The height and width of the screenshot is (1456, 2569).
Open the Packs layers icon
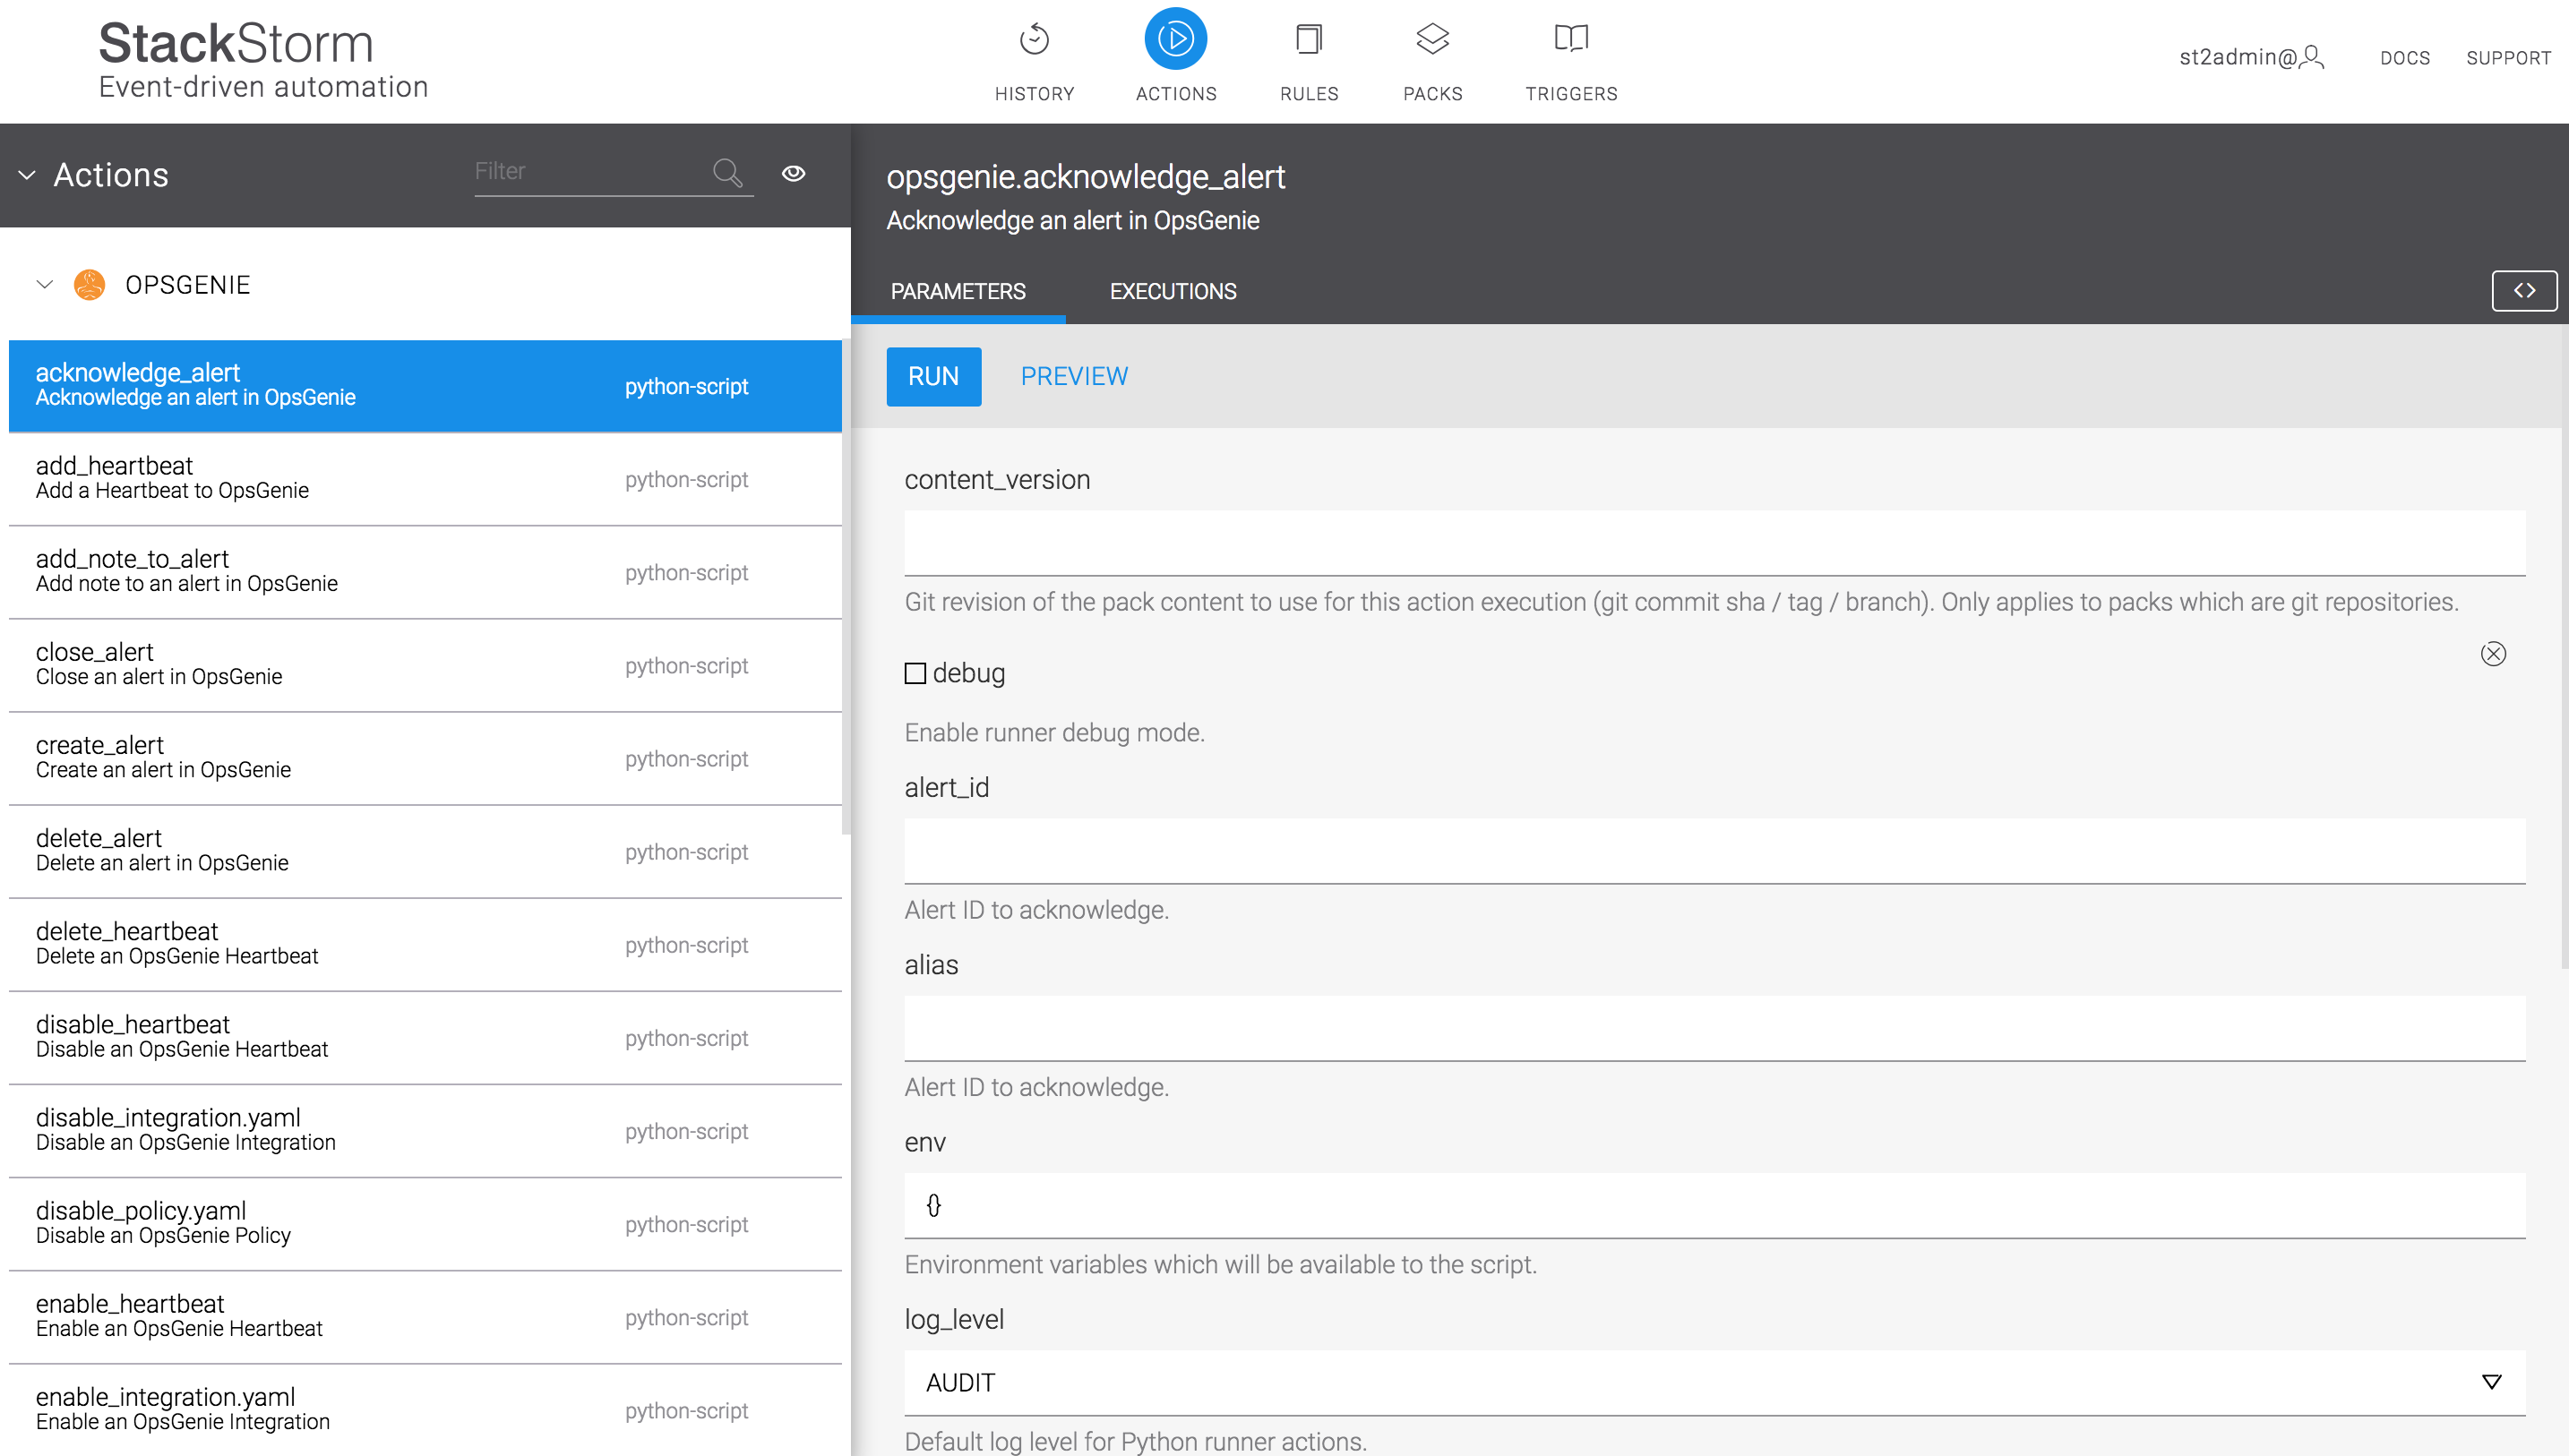click(1432, 40)
